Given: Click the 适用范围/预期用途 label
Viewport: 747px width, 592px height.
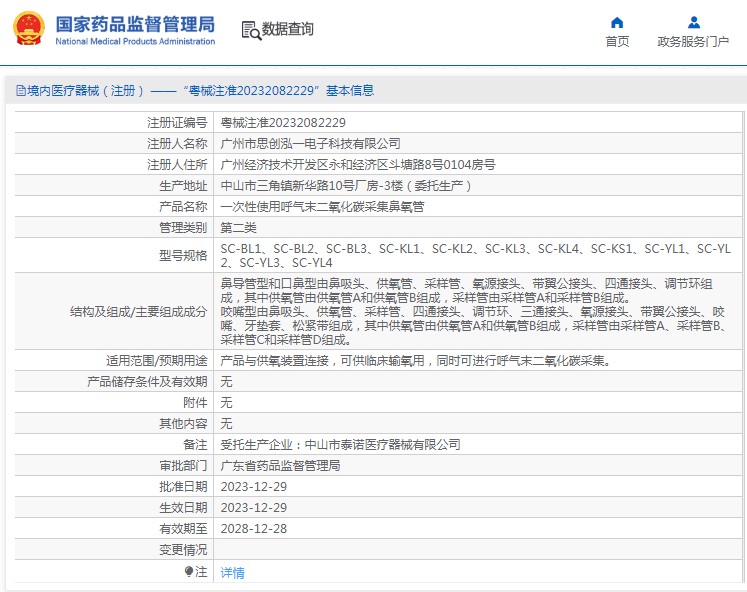Looking at the screenshot, I should [156, 361].
